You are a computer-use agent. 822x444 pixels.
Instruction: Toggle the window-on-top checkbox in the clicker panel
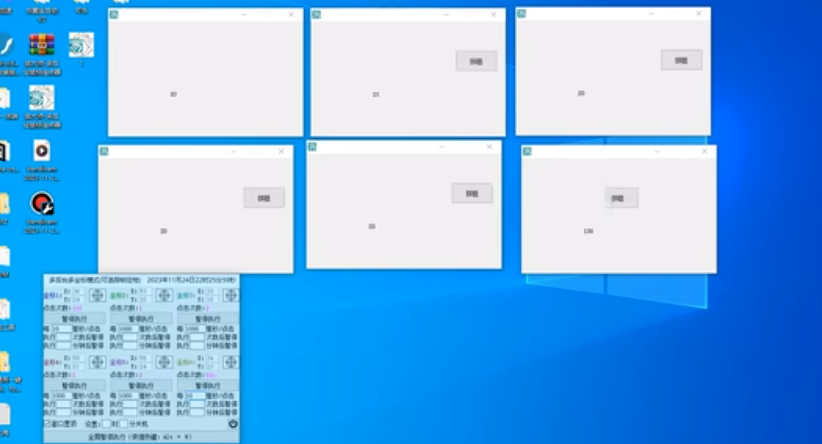[x=48, y=424]
